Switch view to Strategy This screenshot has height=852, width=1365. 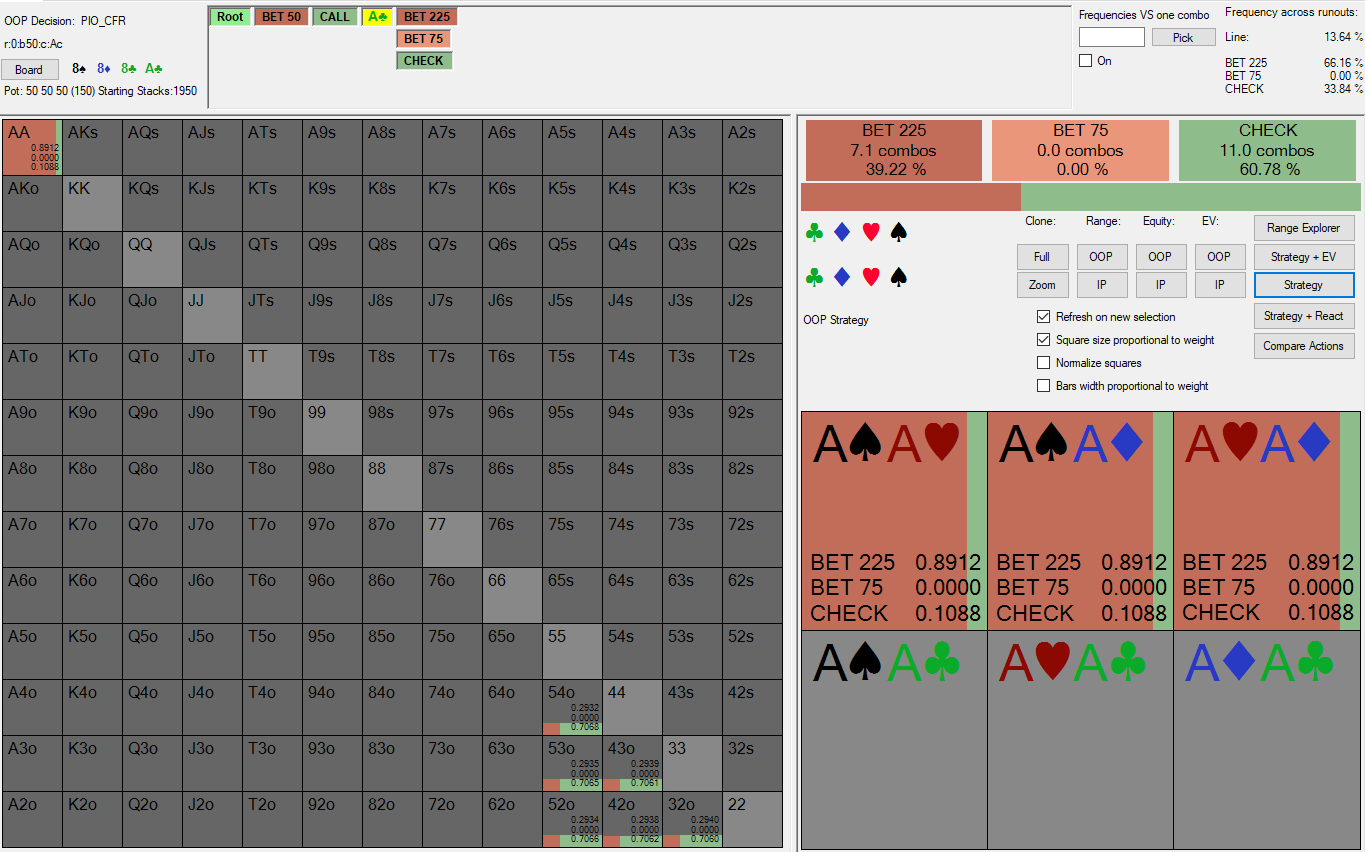[x=1304, y=285]
